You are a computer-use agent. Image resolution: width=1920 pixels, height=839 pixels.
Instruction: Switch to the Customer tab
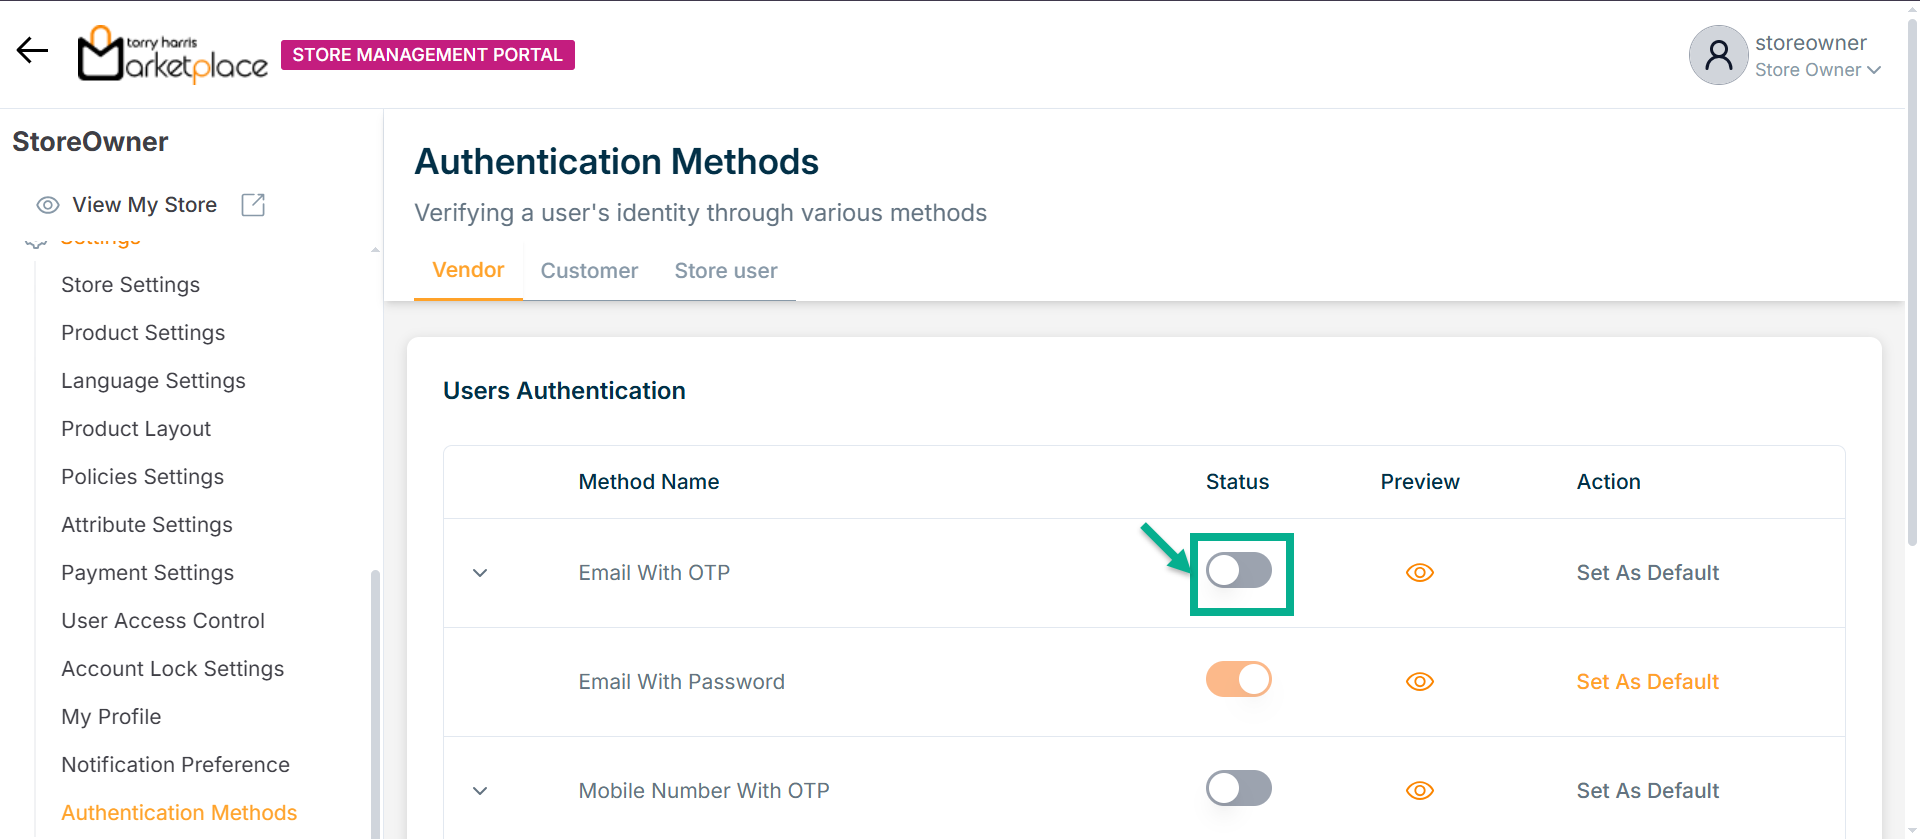(x=589, y=271)
